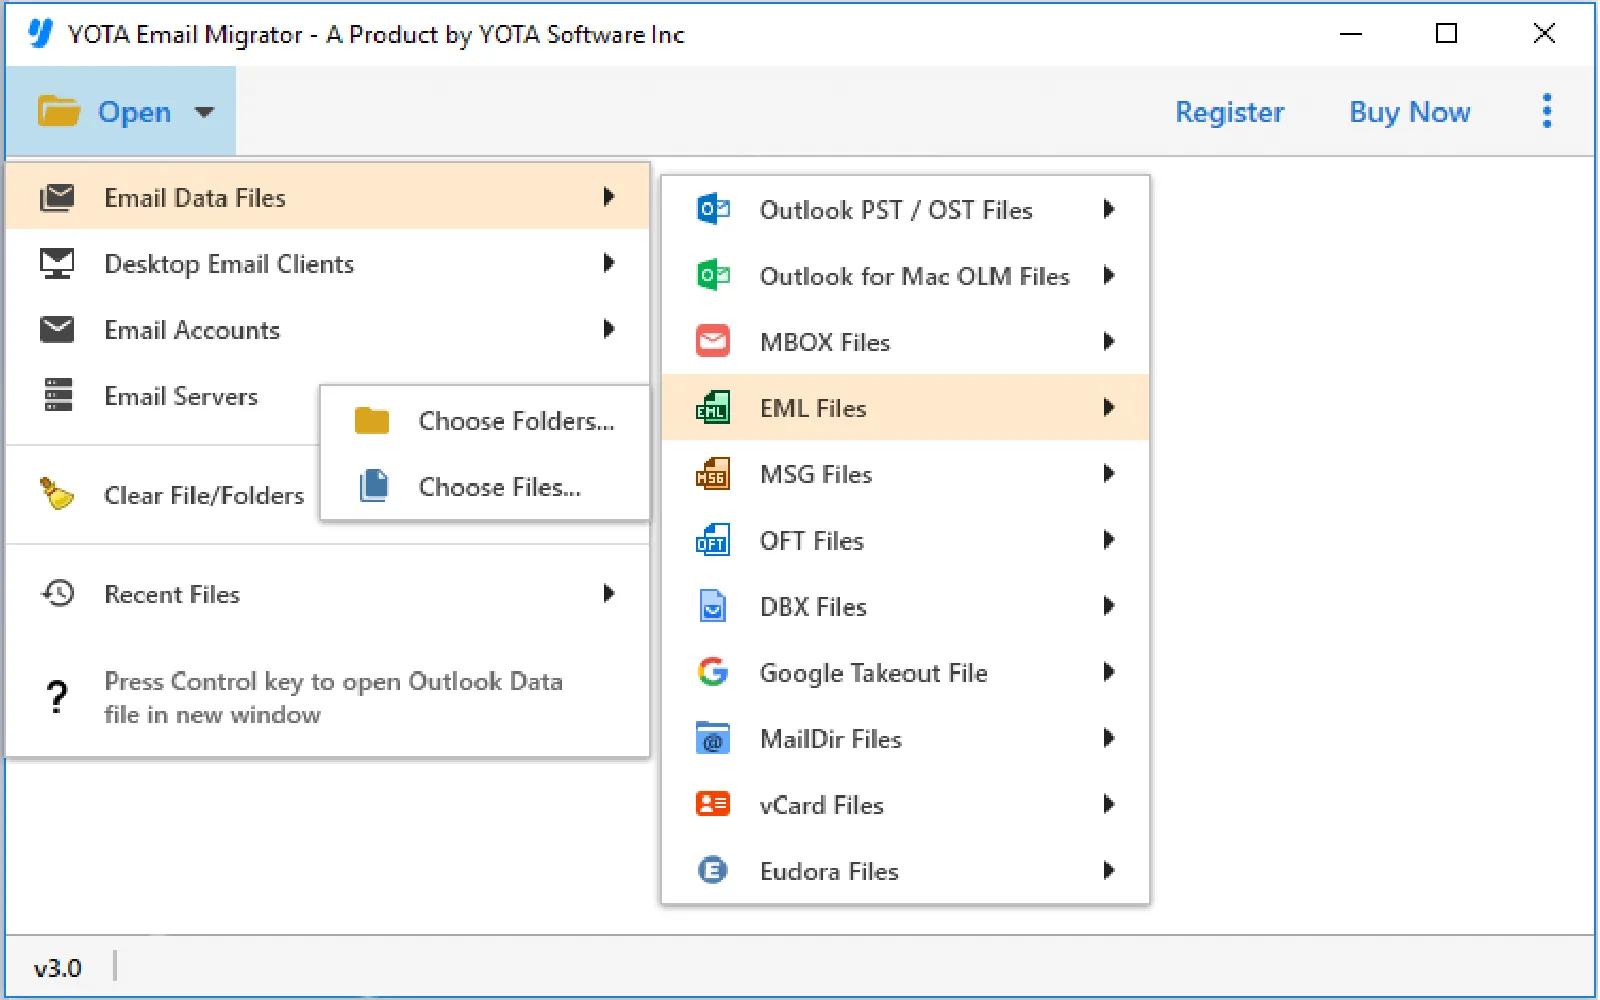Viewport: 1600px width, 1000px height.
Task: Click the Google Takeout G logo
Action: point(713,672)
